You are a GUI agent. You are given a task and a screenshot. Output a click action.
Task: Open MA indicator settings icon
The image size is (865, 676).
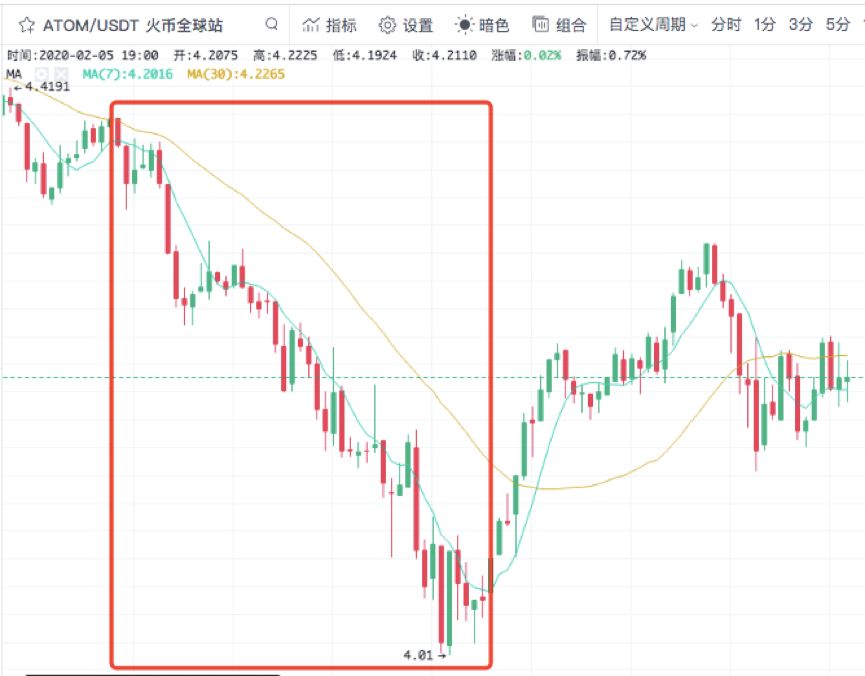click(41, 74)
